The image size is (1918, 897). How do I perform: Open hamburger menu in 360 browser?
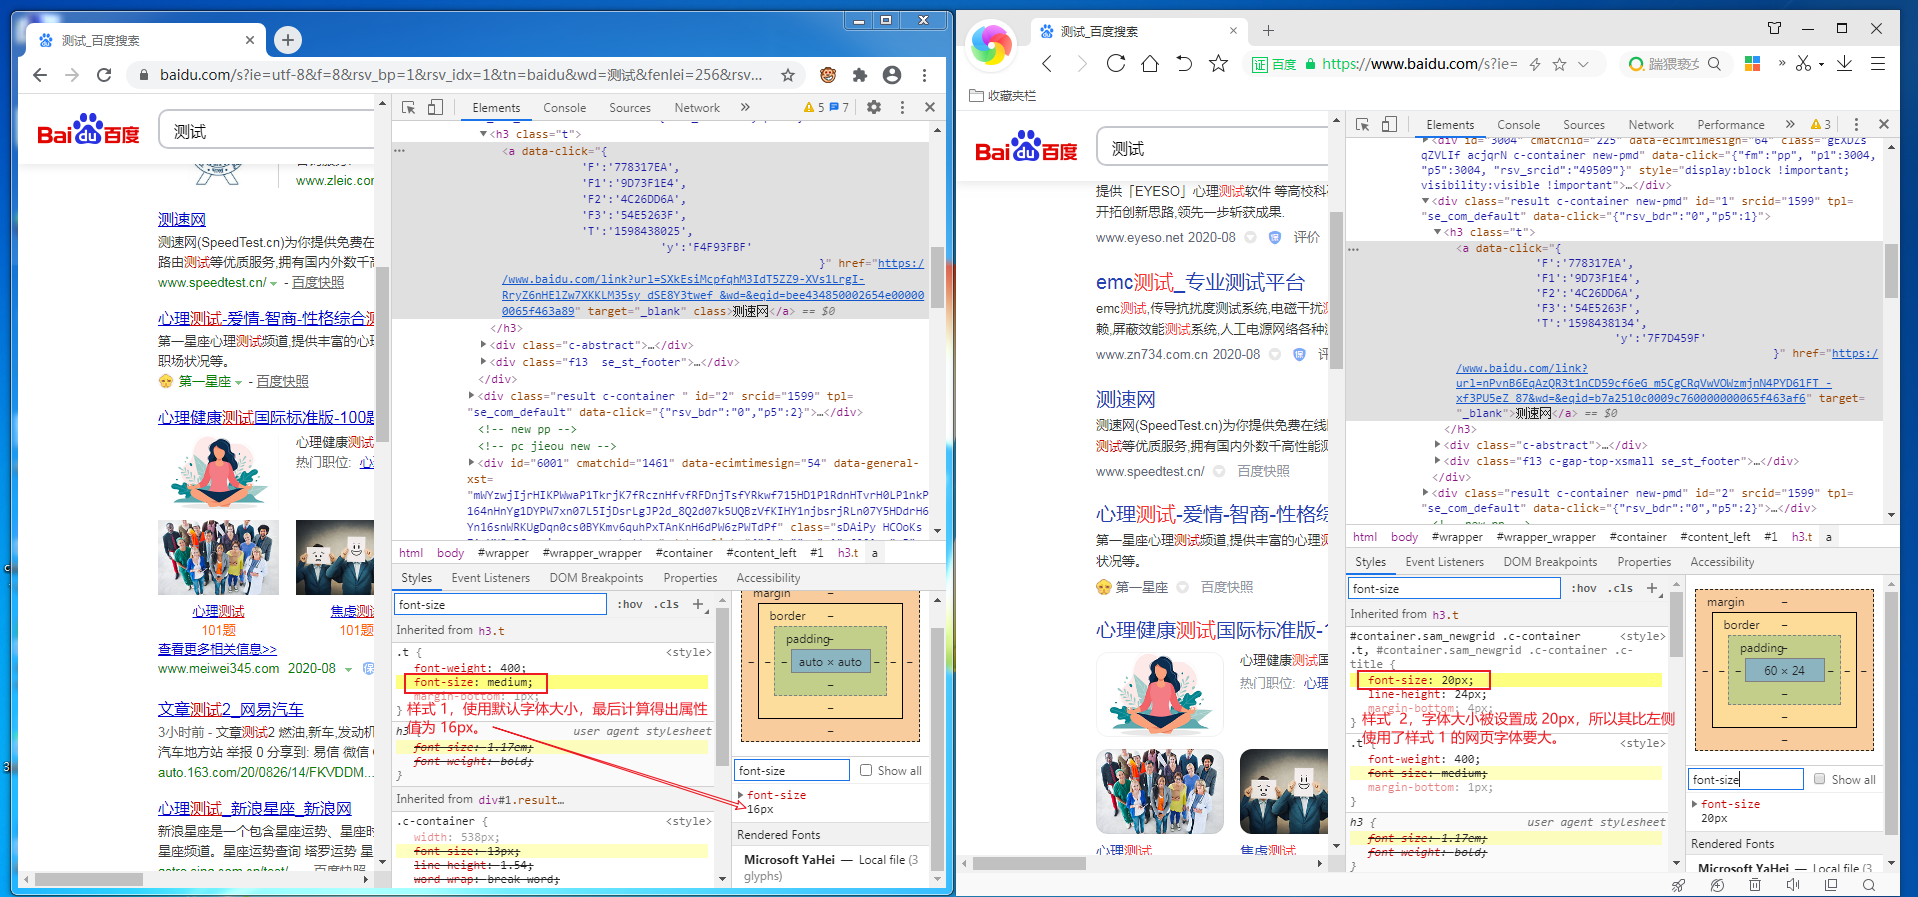pos(1878,63)
